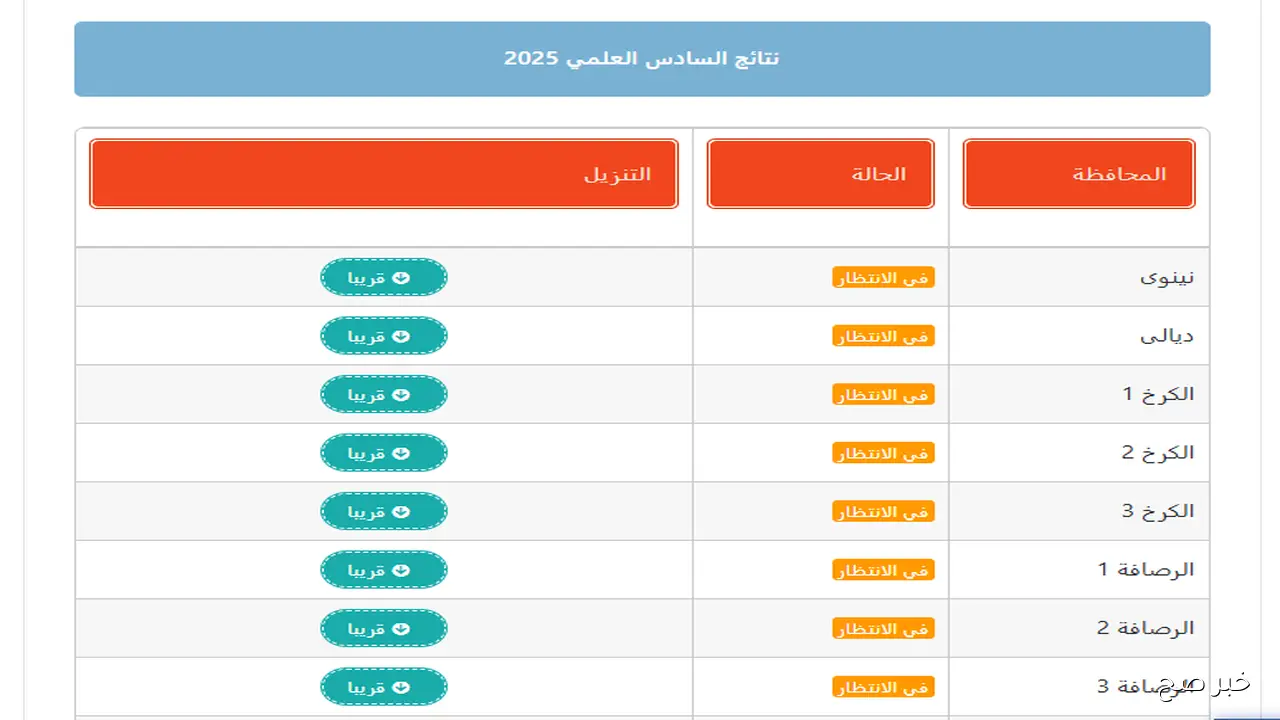Click the في الانتظار badge for نينوى
Image resolution: width=1280 pixels, height=720 pixels.
pyautogui.click(x=882, y=278)
